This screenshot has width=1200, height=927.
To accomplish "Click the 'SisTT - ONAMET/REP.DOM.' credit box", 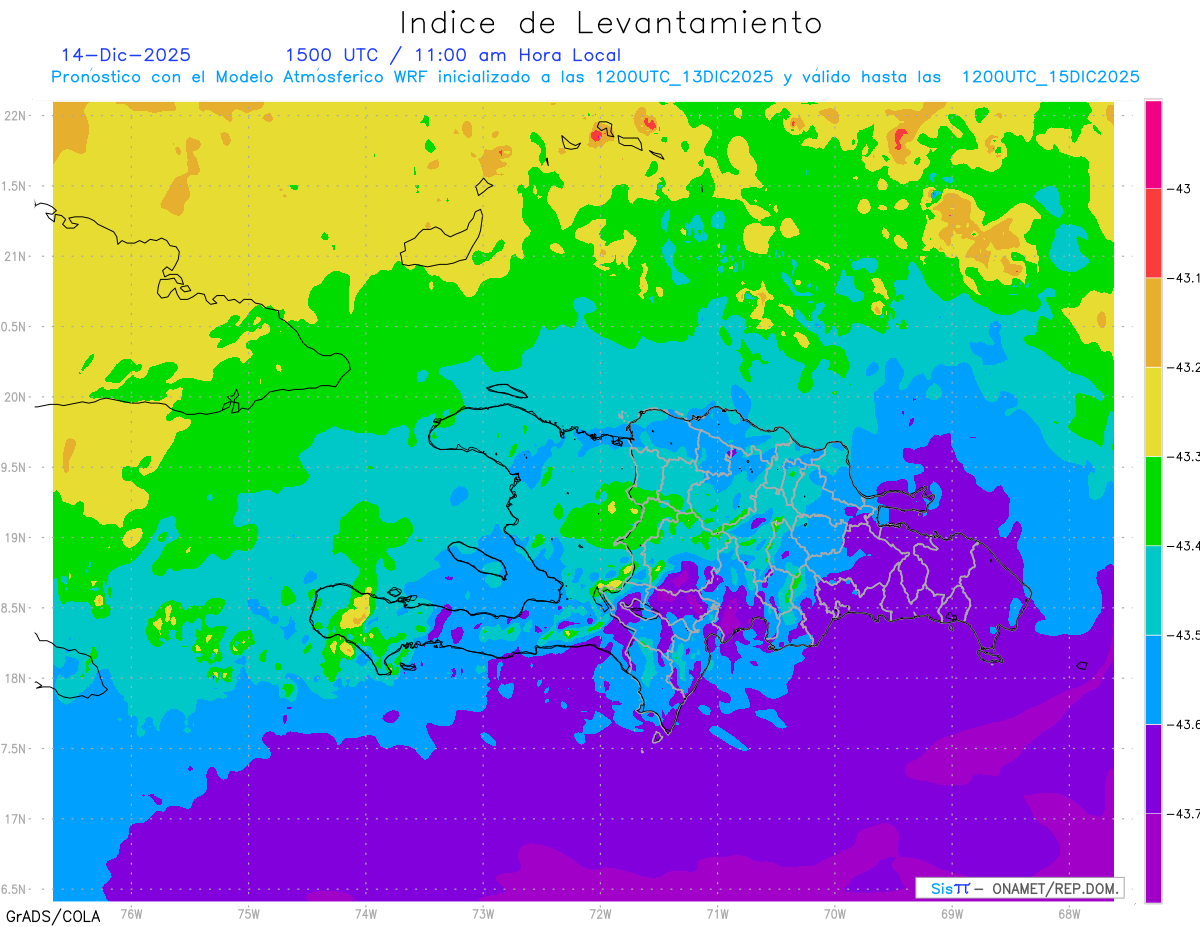I will (x=1020, y=888).
